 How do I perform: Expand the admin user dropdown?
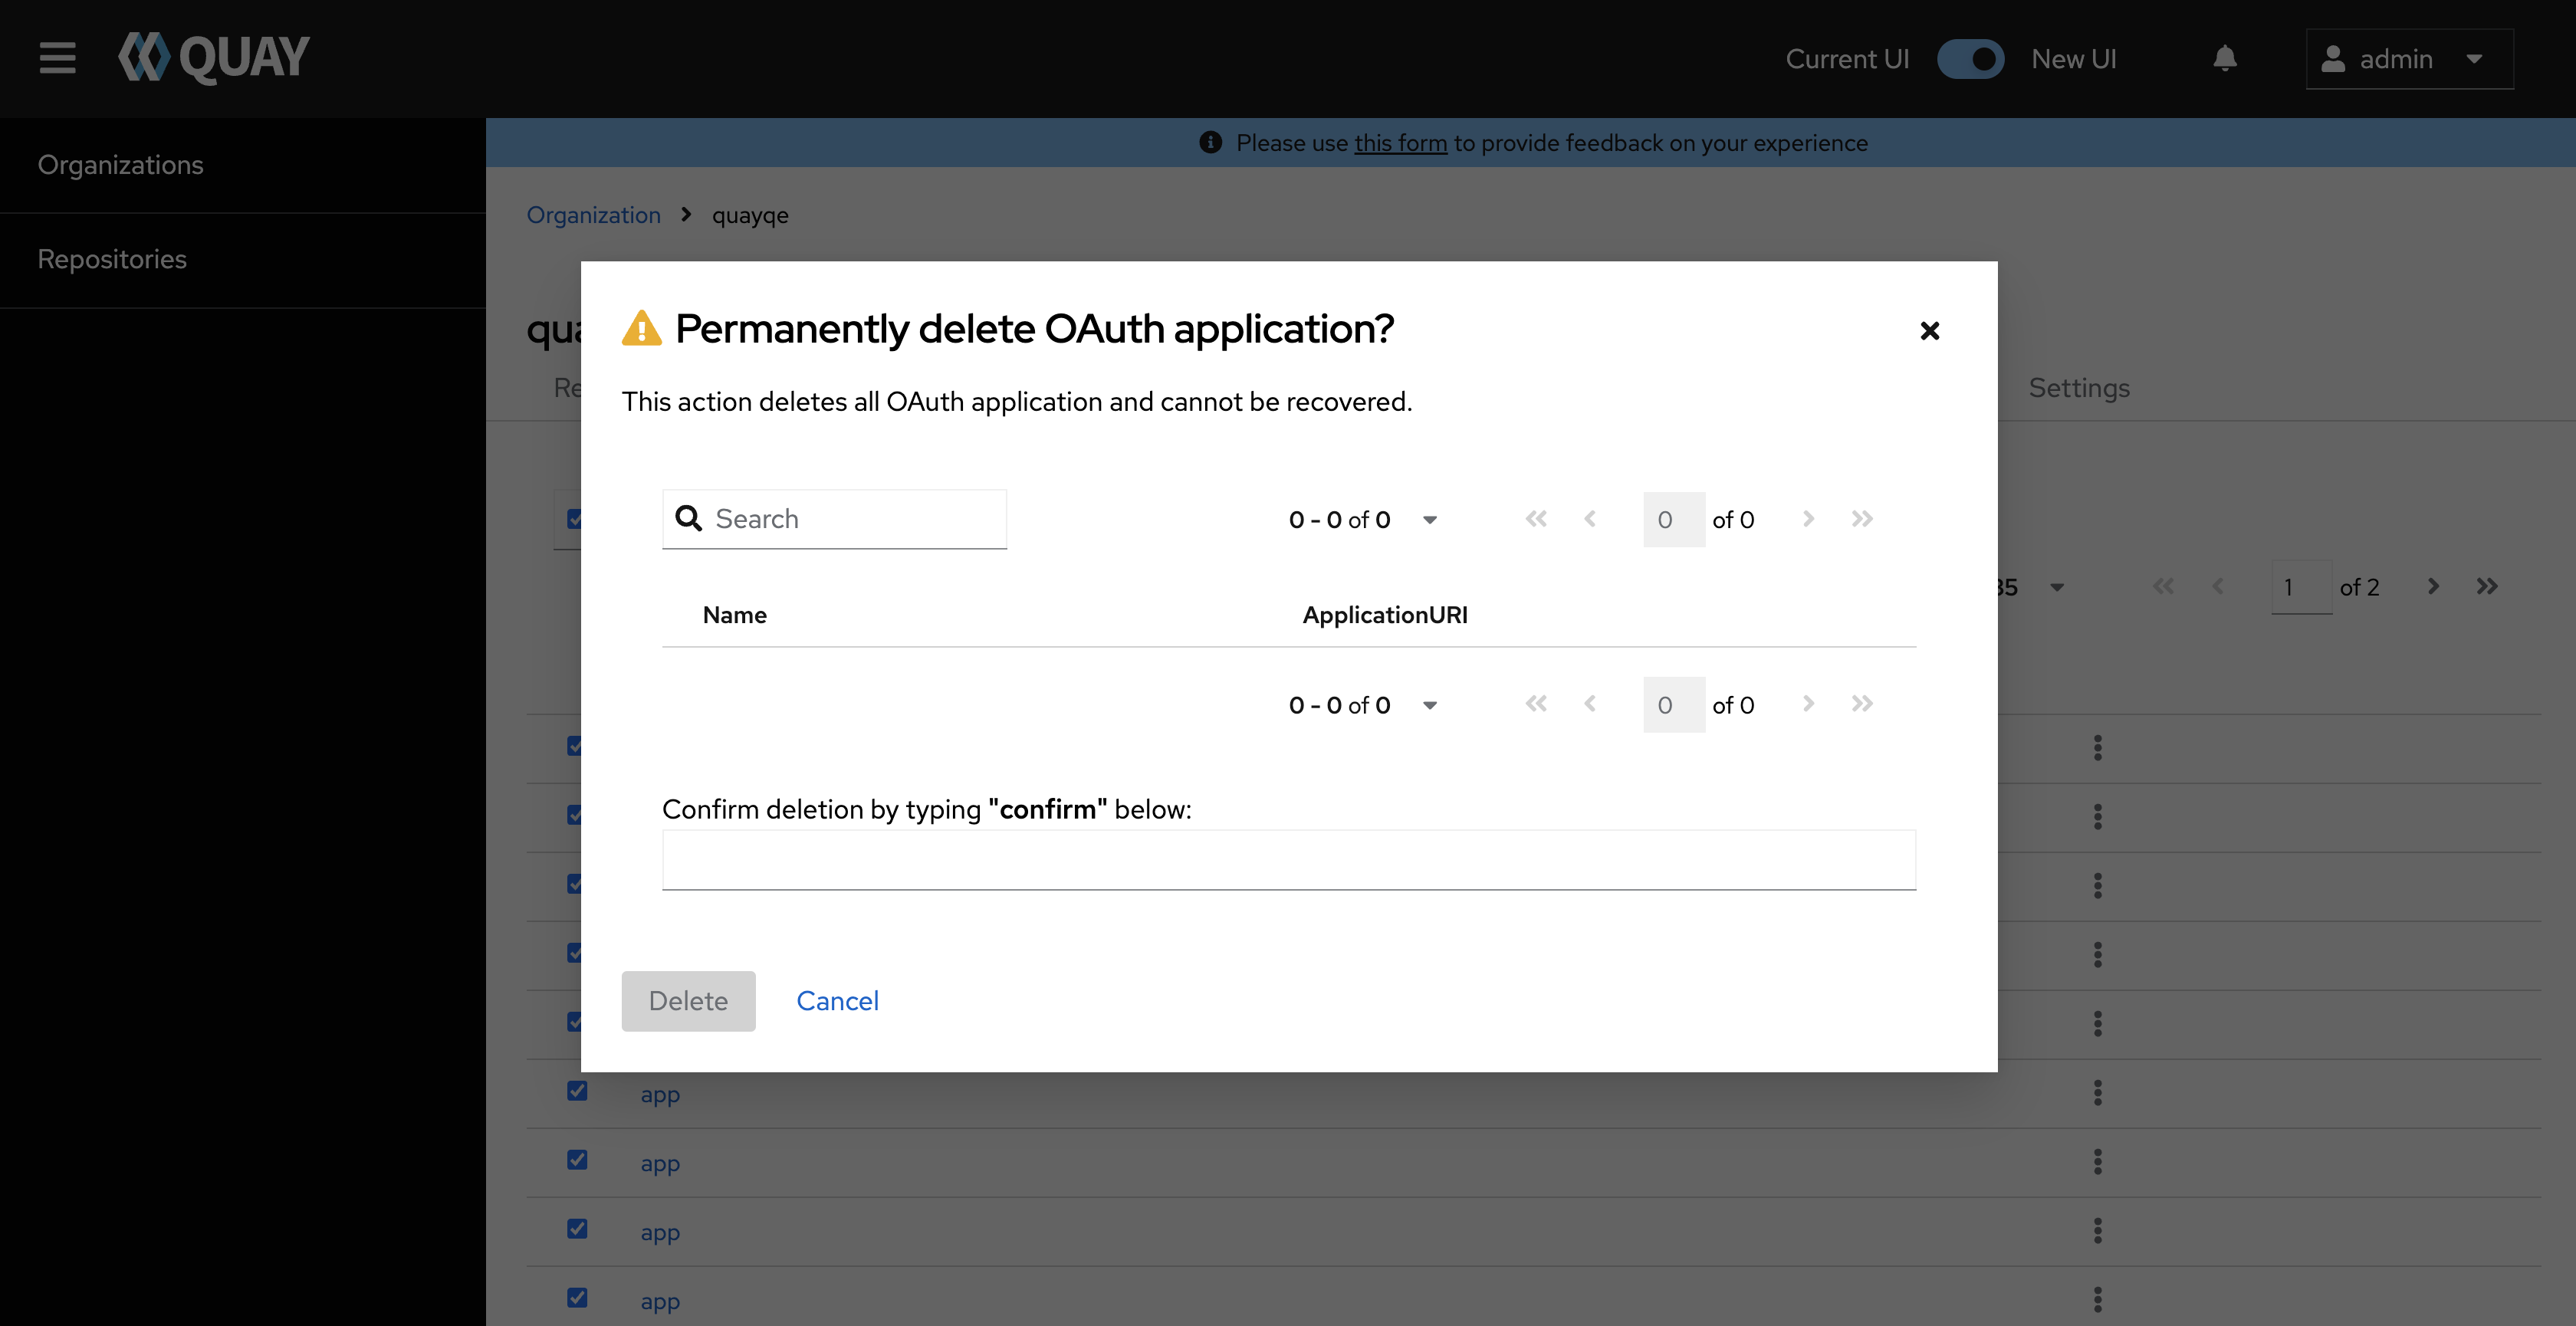2408,59
